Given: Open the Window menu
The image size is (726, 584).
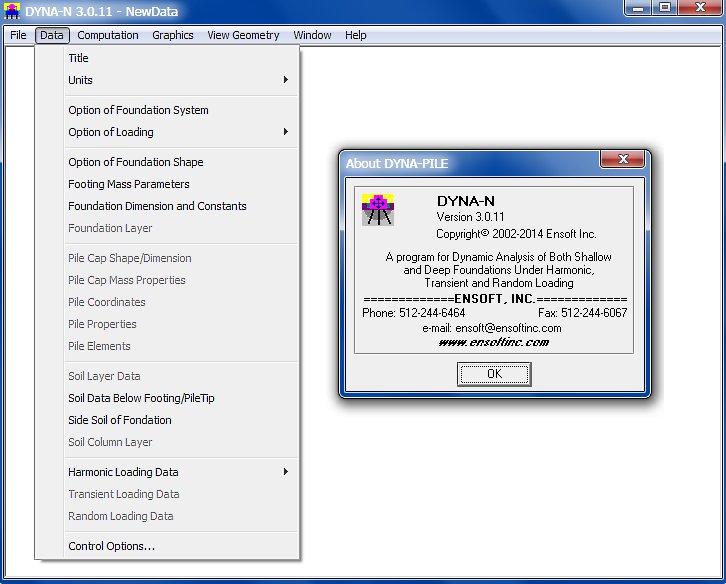Looking at the screenshot, I should [x=312, y=35].
